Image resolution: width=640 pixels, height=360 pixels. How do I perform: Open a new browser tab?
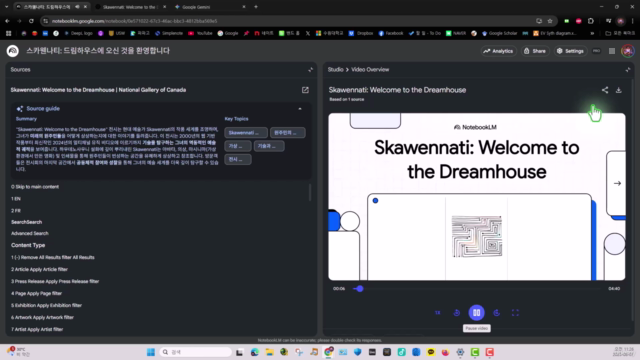[256, 7]
